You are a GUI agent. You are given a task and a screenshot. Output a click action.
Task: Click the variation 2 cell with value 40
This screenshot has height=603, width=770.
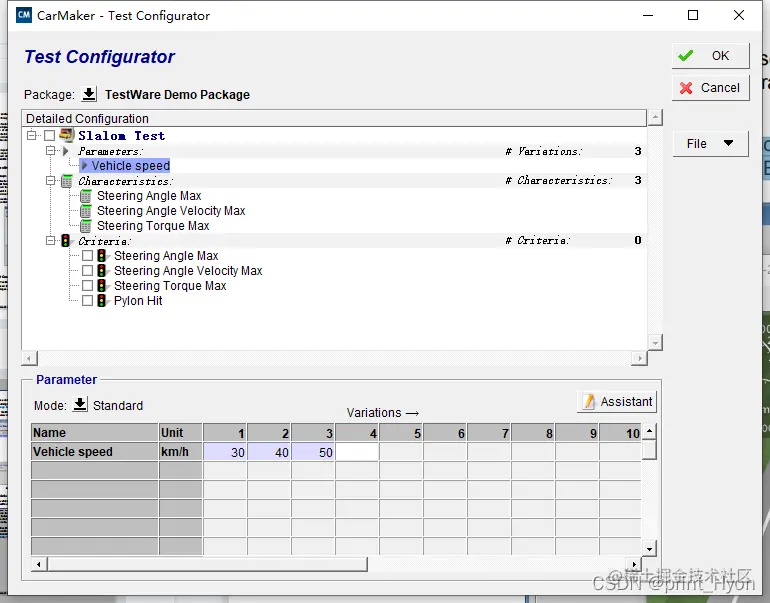point(269,452)
